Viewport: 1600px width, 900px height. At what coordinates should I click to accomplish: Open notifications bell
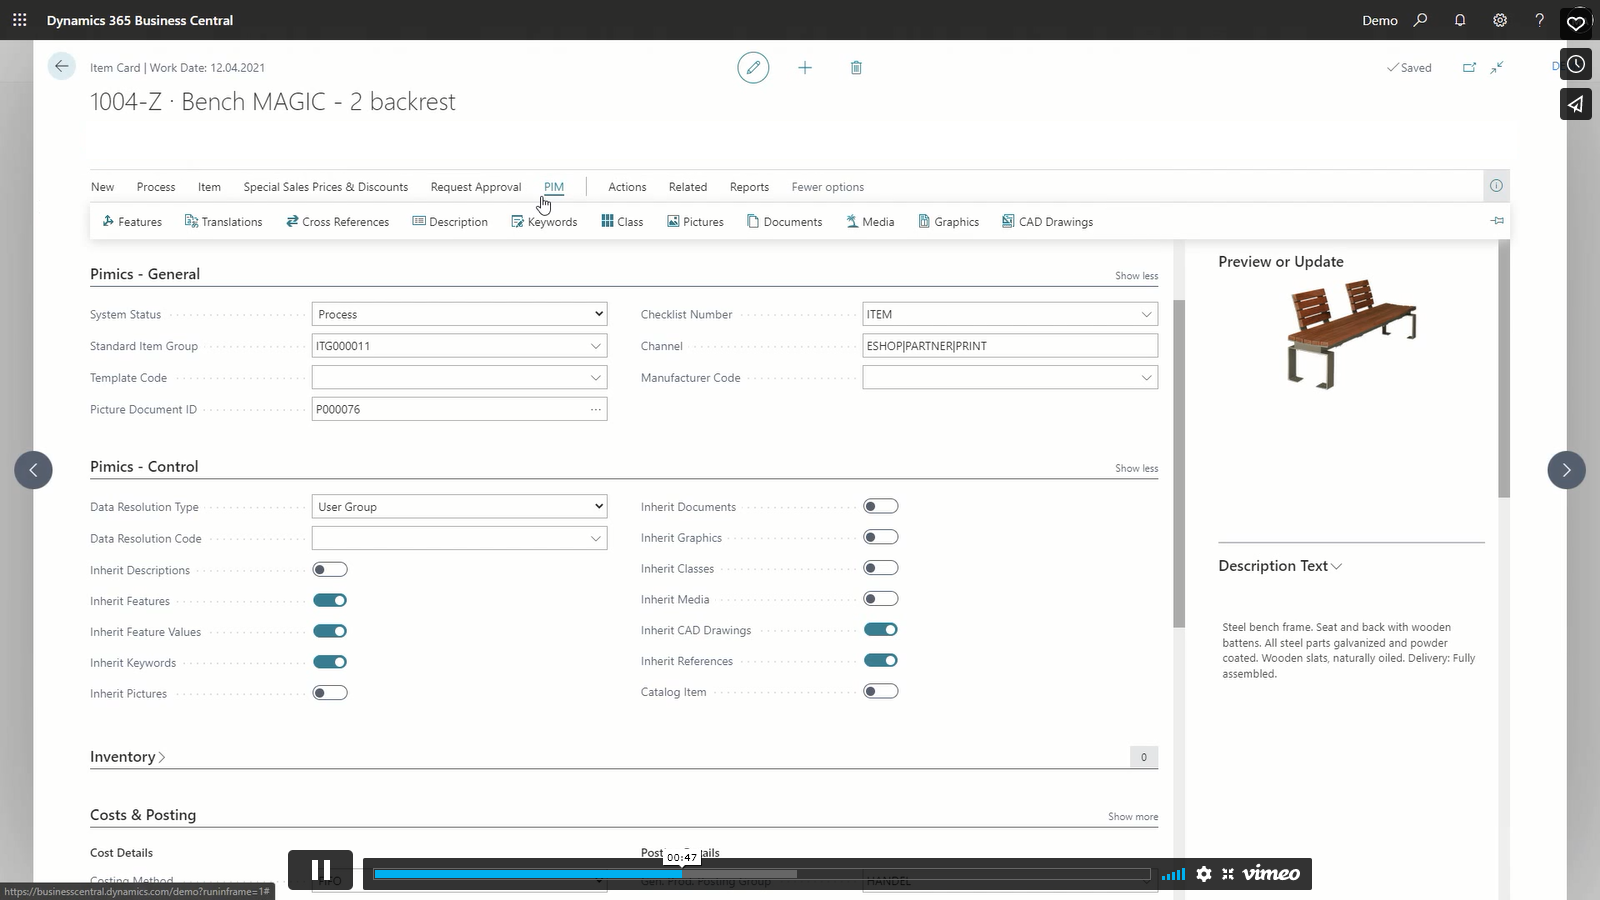pos(1460,20)
